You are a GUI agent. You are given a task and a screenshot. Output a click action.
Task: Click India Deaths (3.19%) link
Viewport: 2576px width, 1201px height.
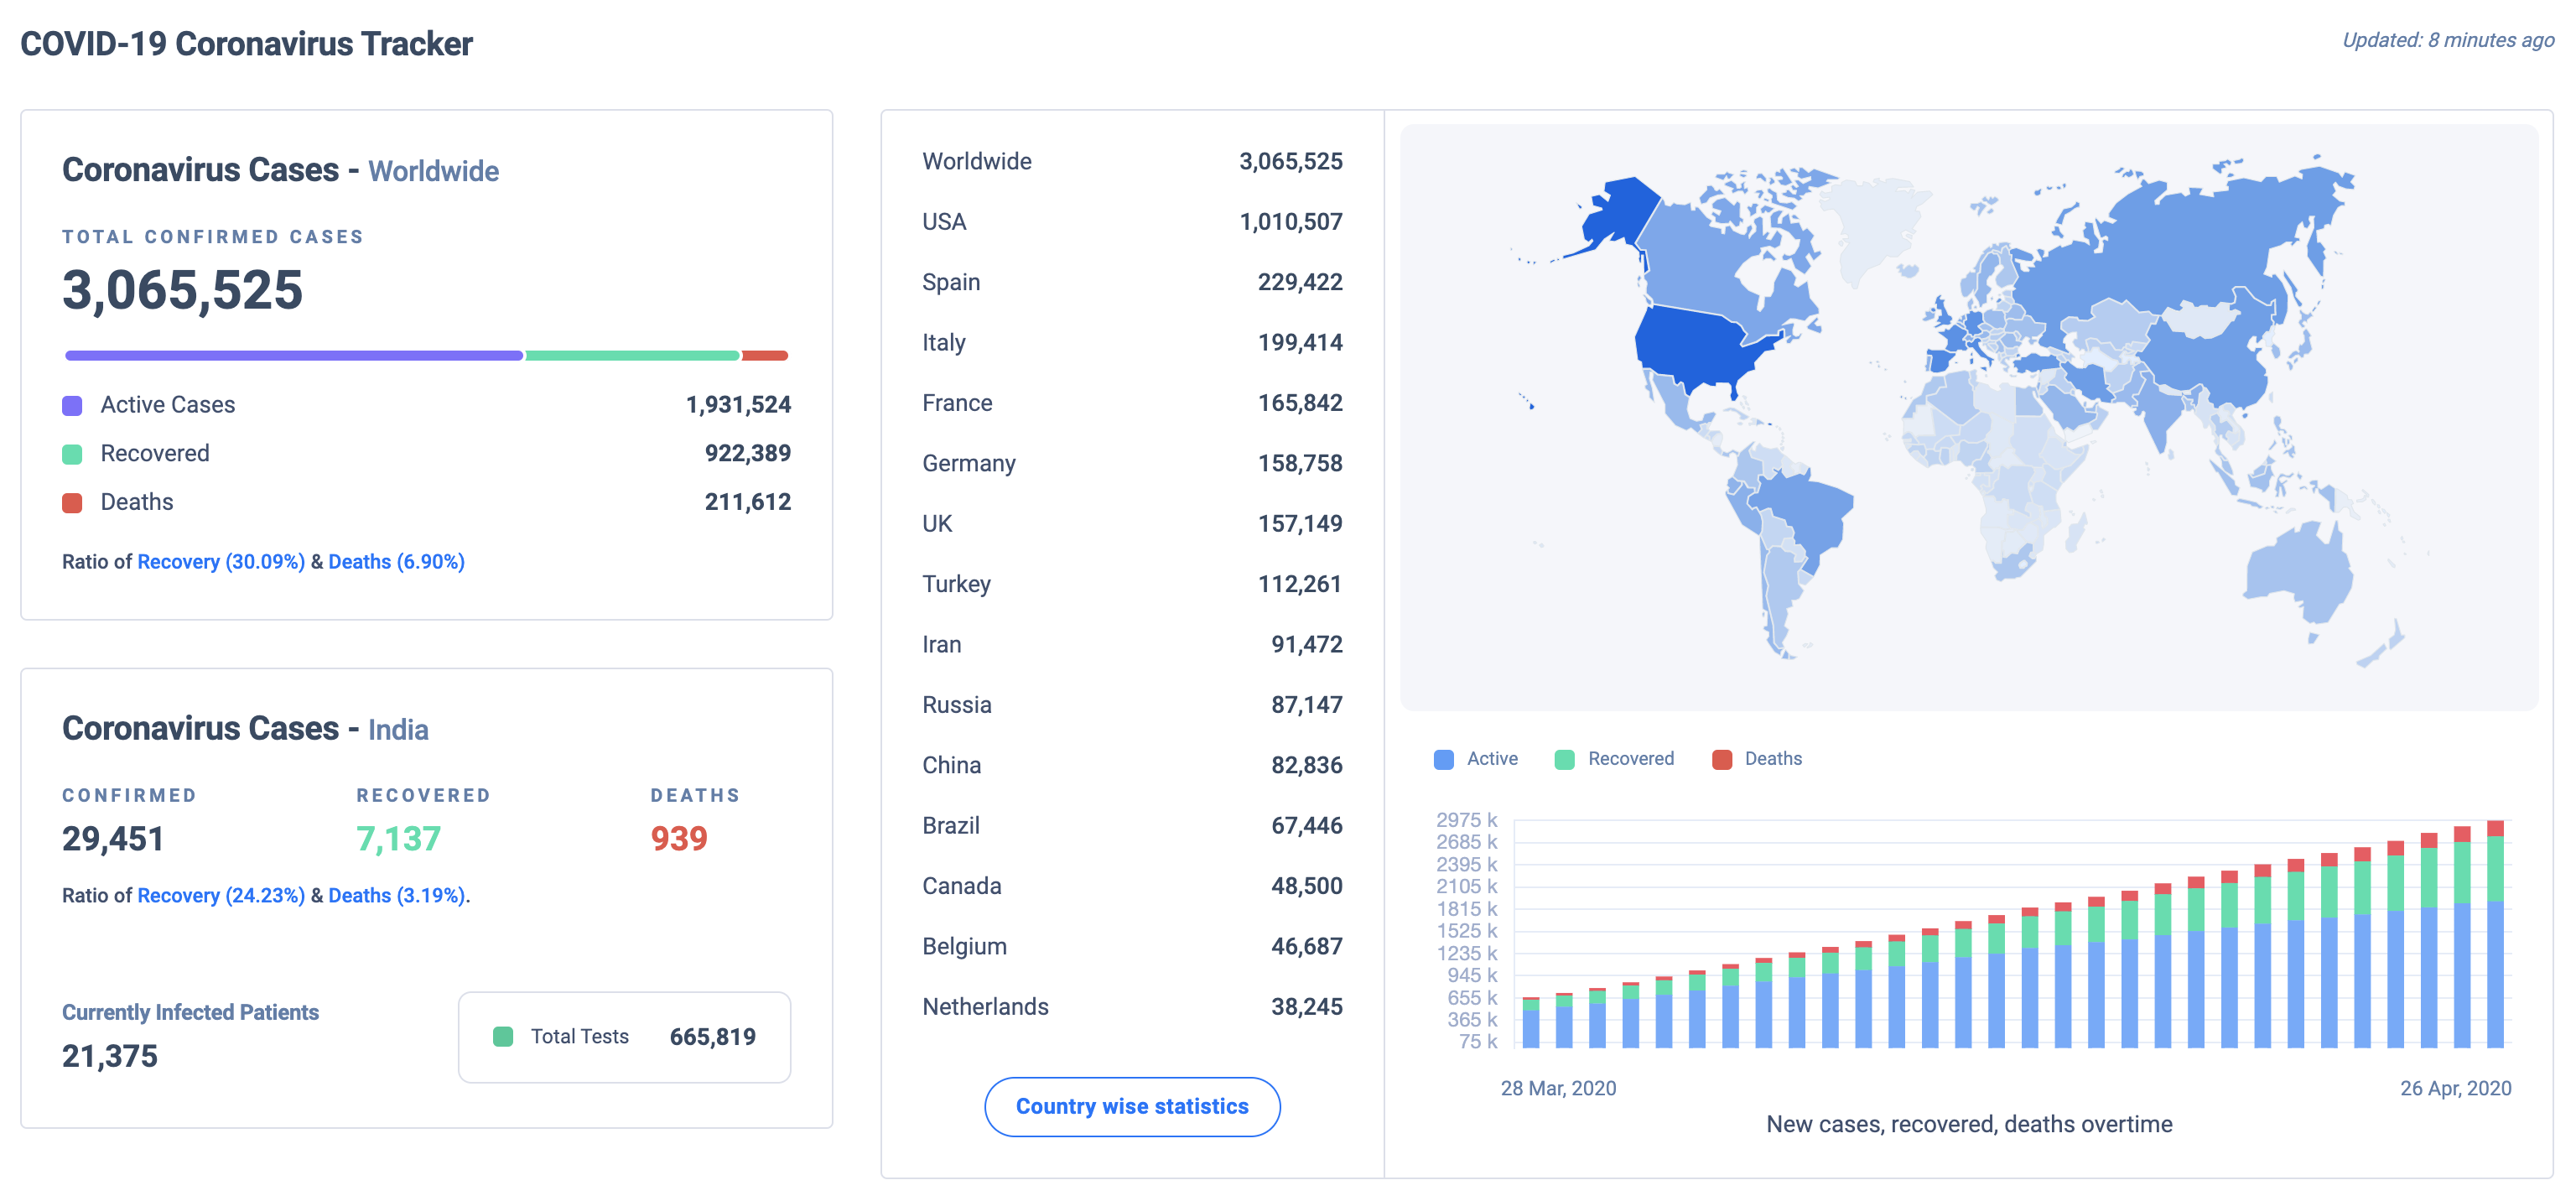[x=396, y=895]
